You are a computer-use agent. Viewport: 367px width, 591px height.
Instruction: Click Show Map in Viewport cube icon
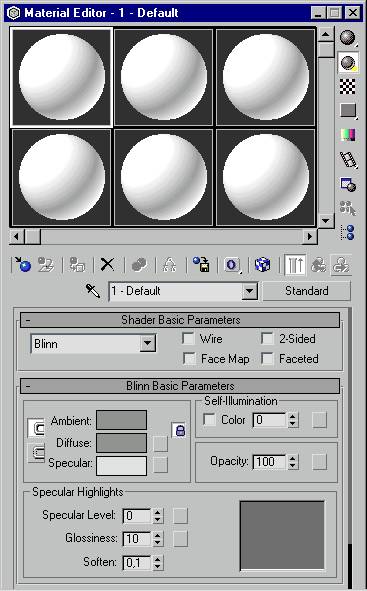[x=262, y=265]
